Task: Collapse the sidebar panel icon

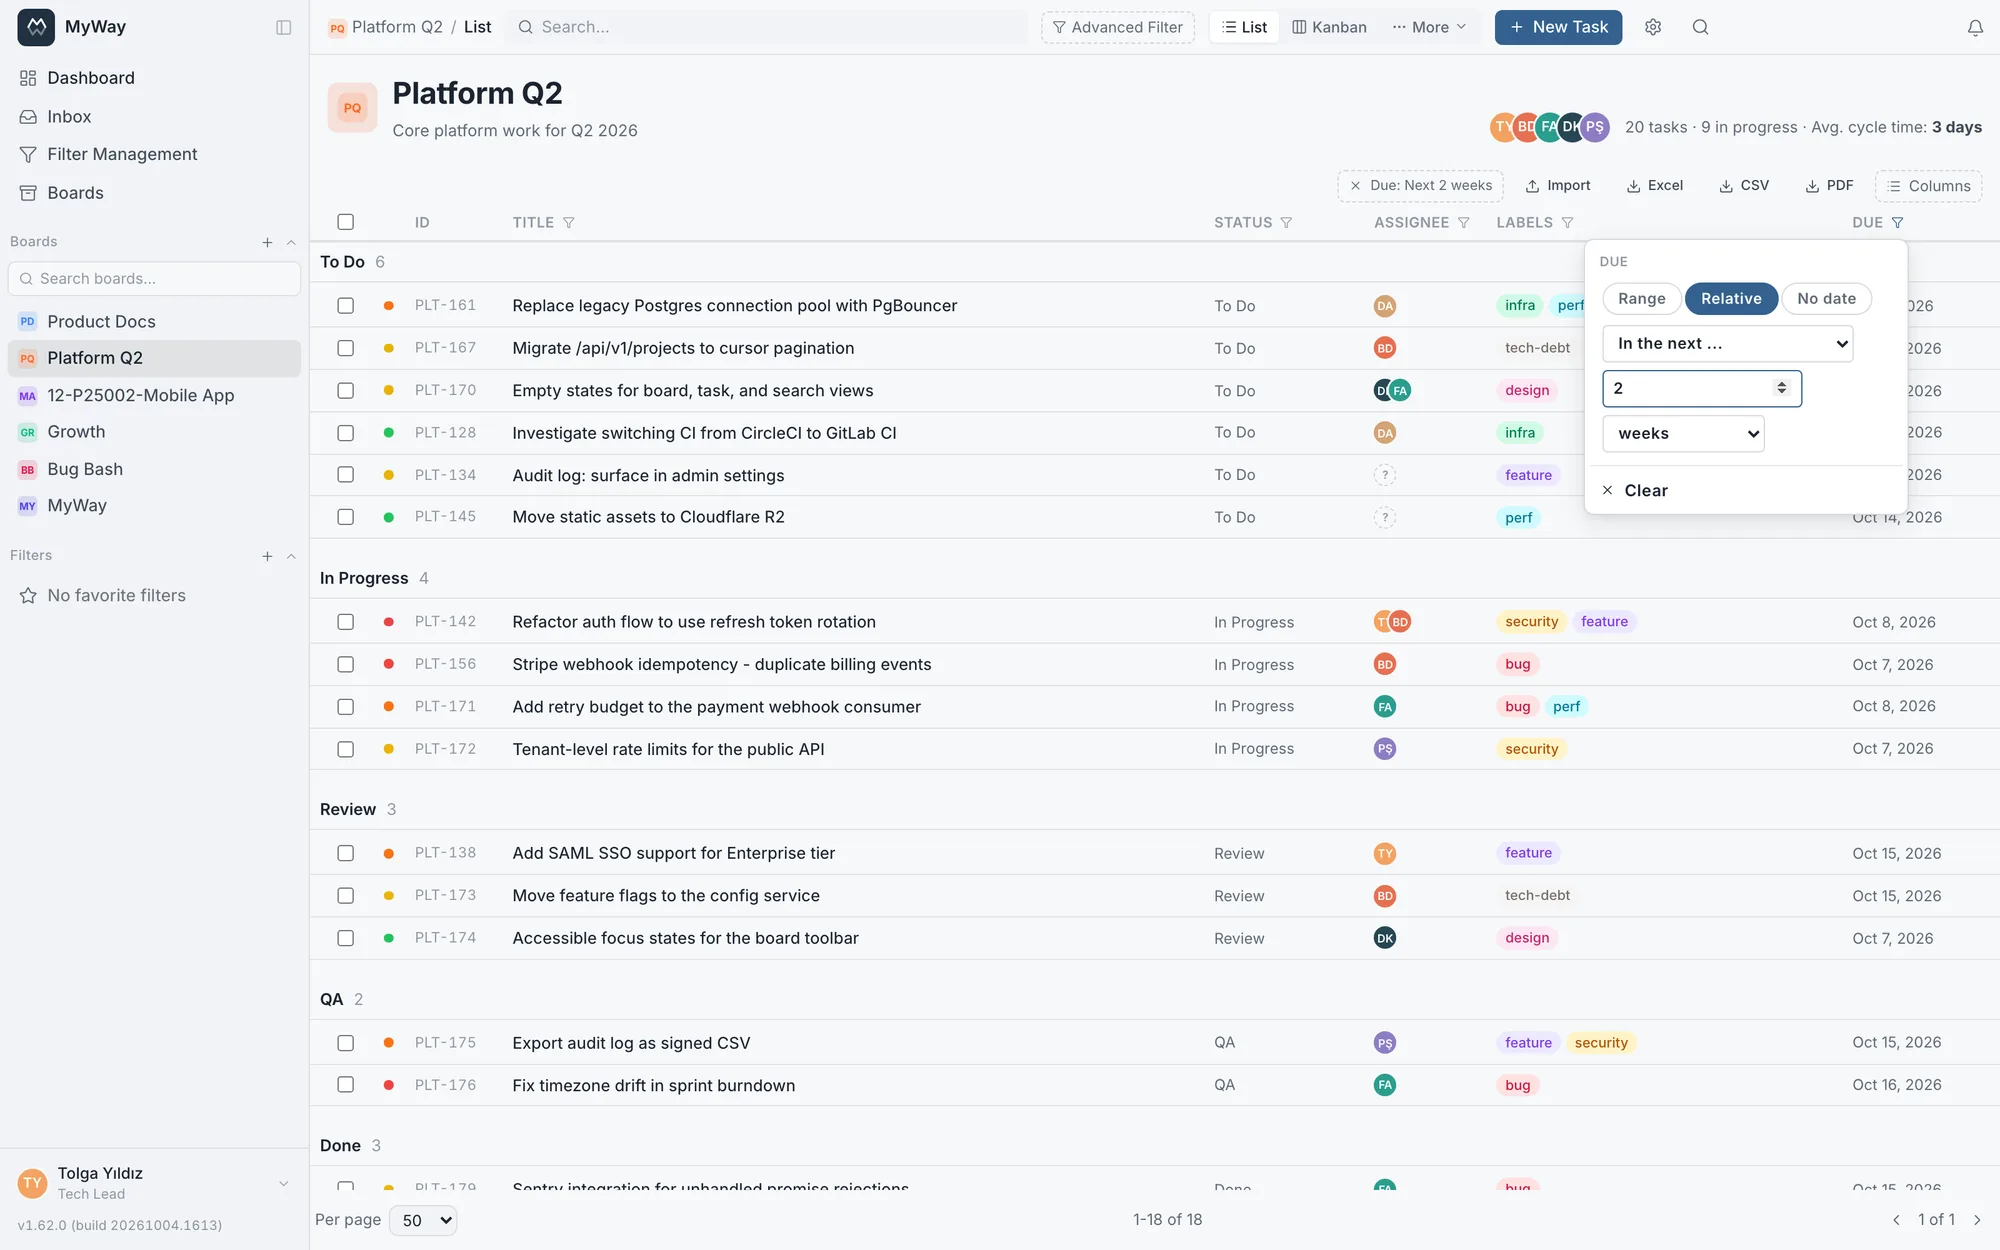Action: (284, 27)
